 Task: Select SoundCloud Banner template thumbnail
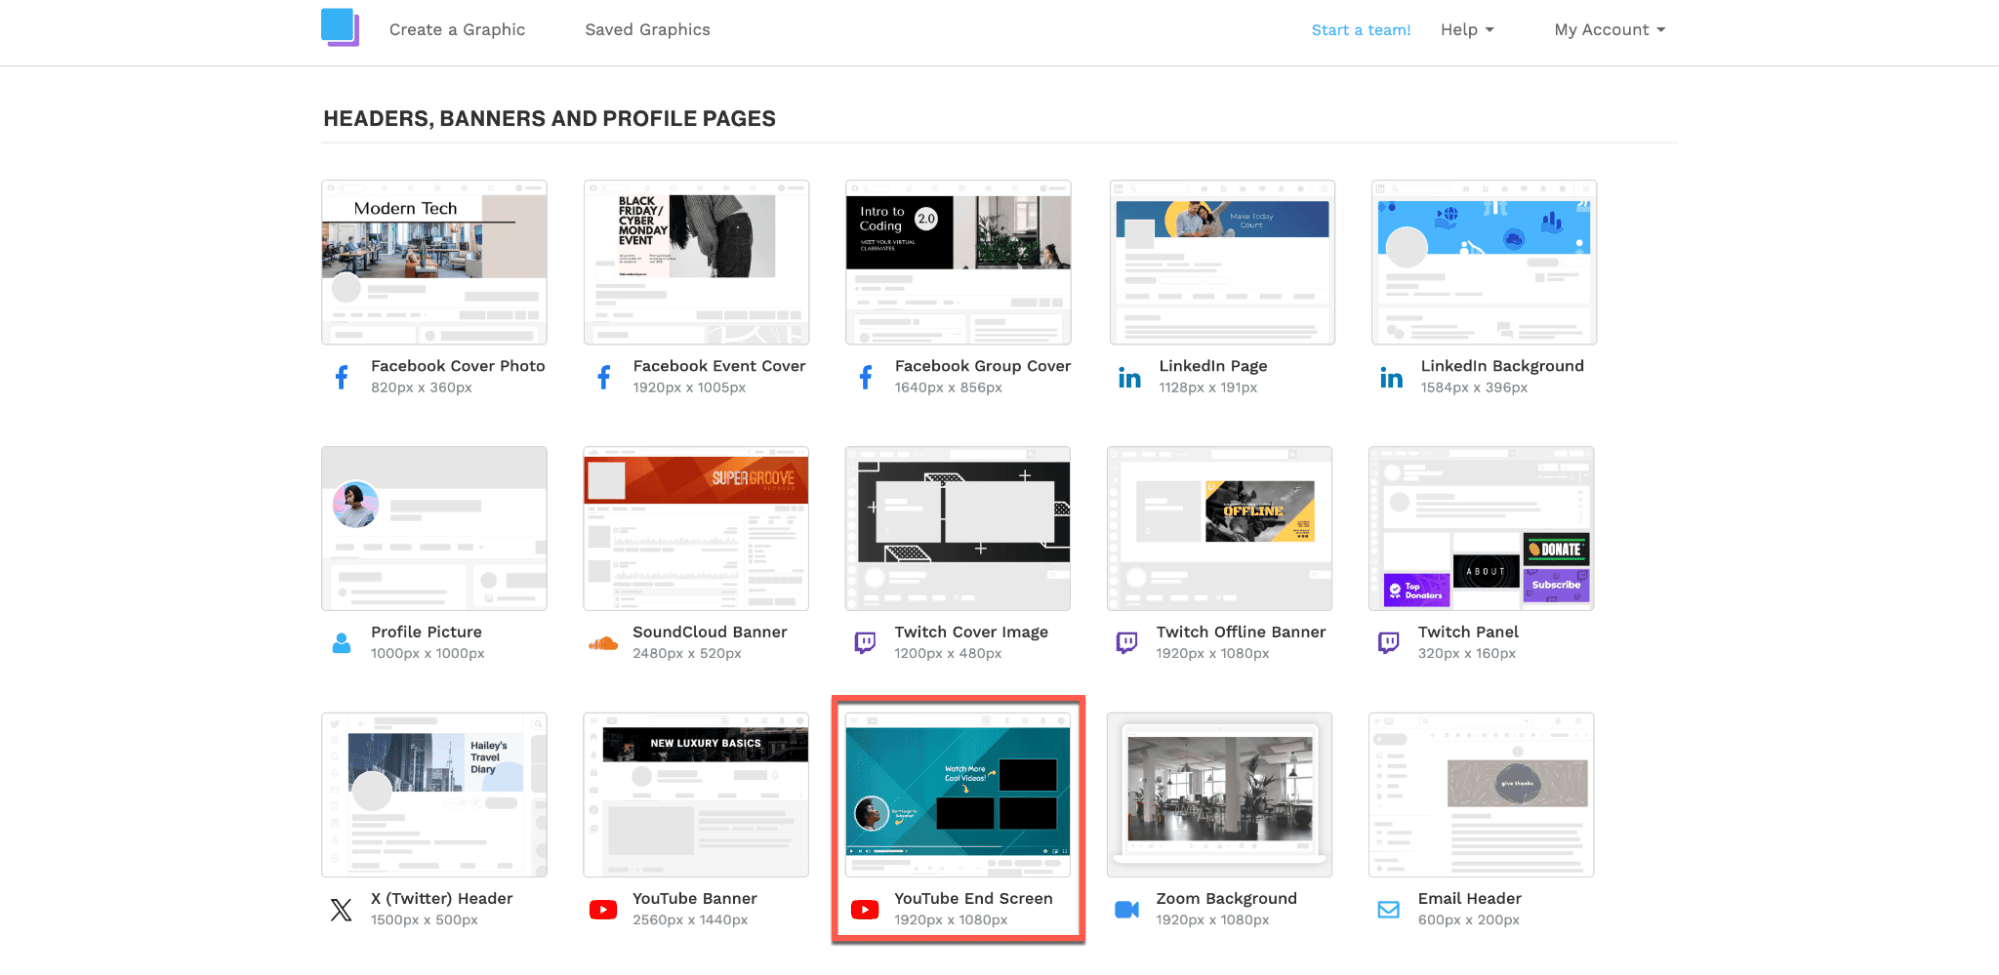[696, 528]
